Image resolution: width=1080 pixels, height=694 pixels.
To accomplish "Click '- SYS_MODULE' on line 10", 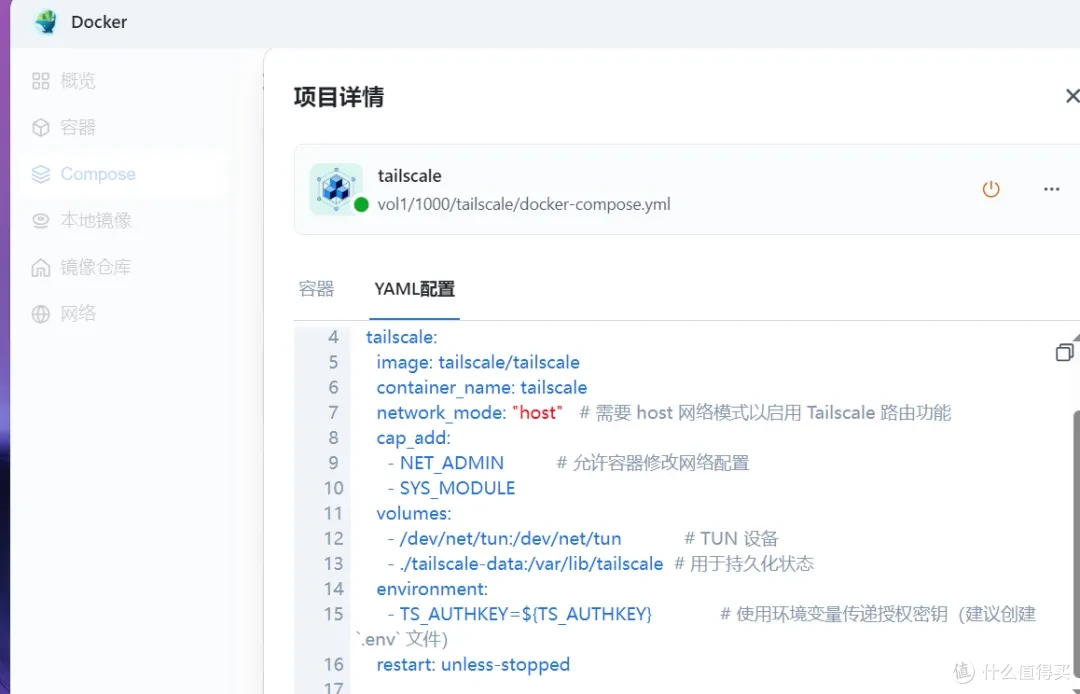I will click(451, 488).
